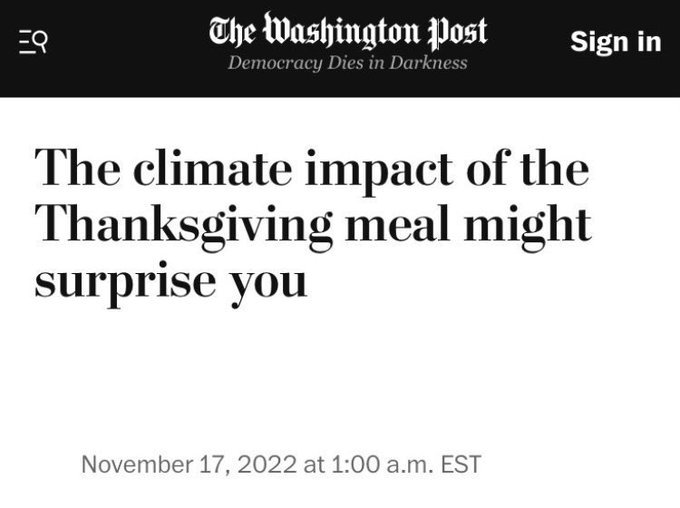Click the word "Darkness" in the tagline

tap(428, 62)
